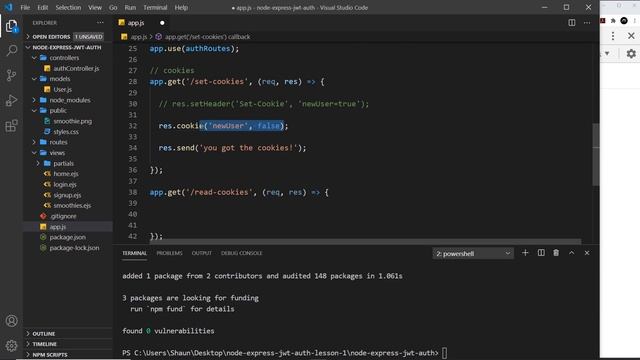Open the Accounts menu icon

pyautogui.click(x=11, y=321)
